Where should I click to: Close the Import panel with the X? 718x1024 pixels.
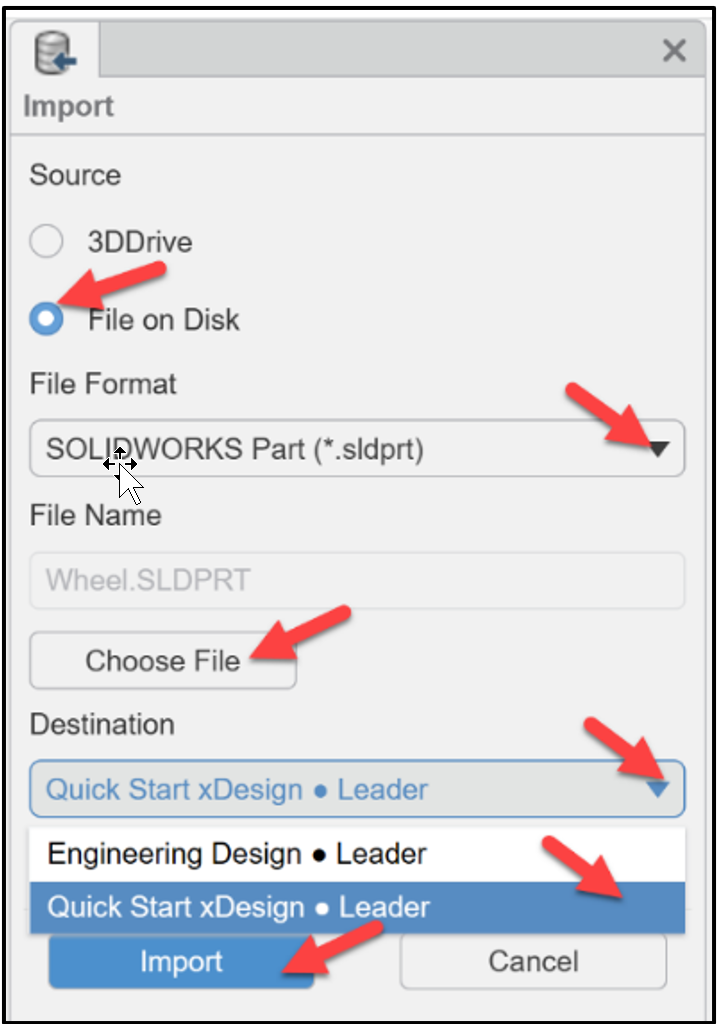(x=673, y=51)
